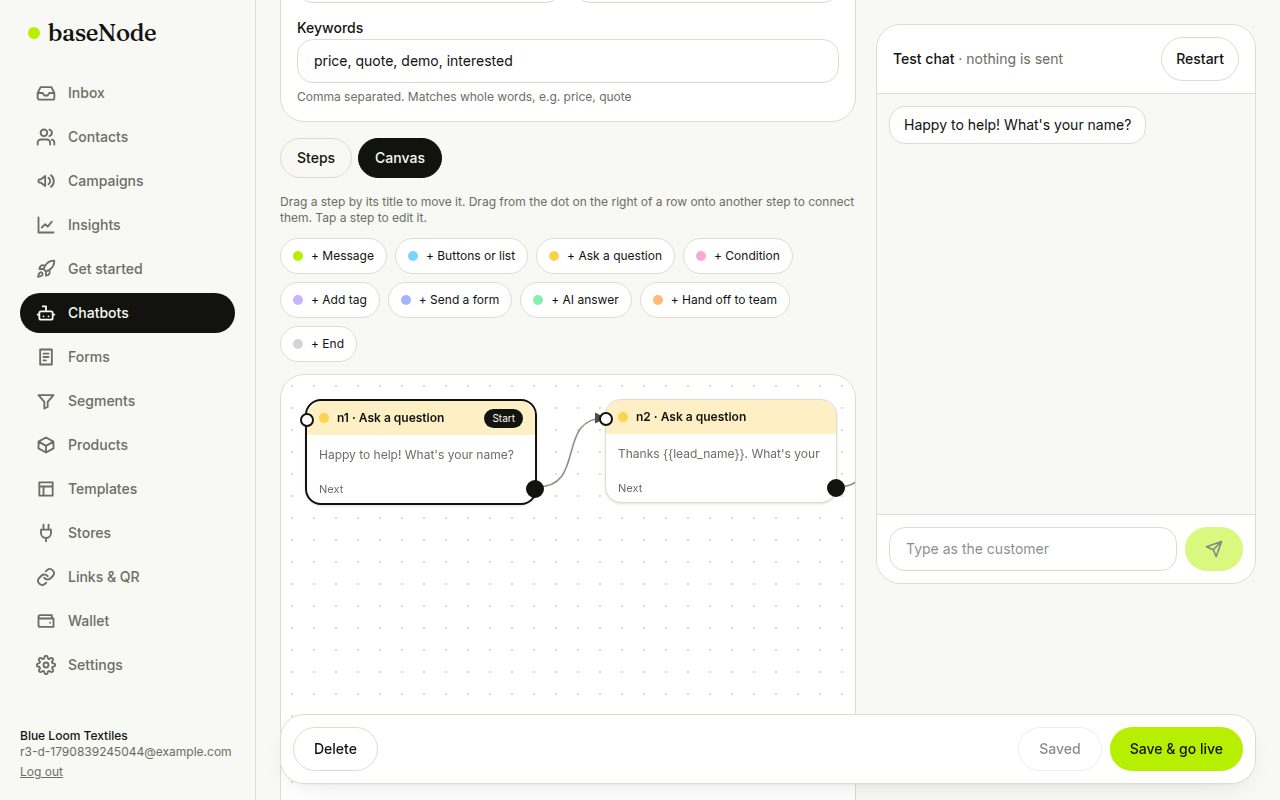Click the baseNode logo
The image size is (1280, 800).
tap(92, 33)
